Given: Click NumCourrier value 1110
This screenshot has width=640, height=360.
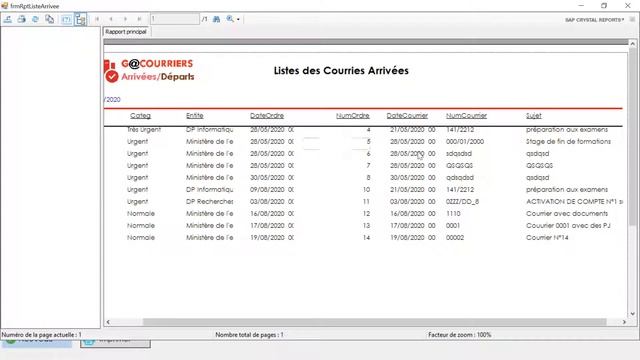Looking at the screenshot, I should [x=453, y=213].
